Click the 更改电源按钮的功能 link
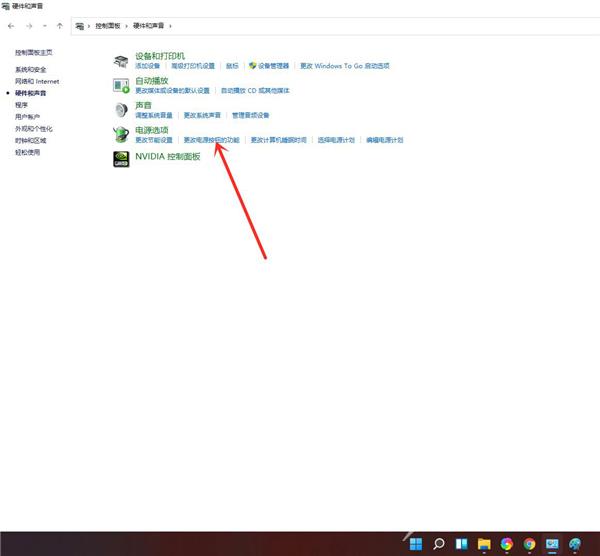This screenshot has height=556, width=600. pos(212,140)
